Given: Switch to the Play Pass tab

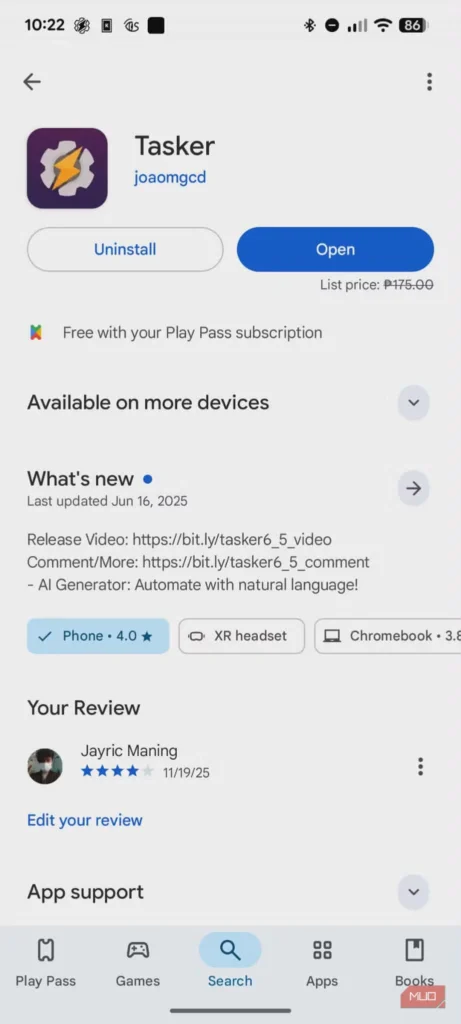Looking at the screenshot, I should (x=46, y=960).
